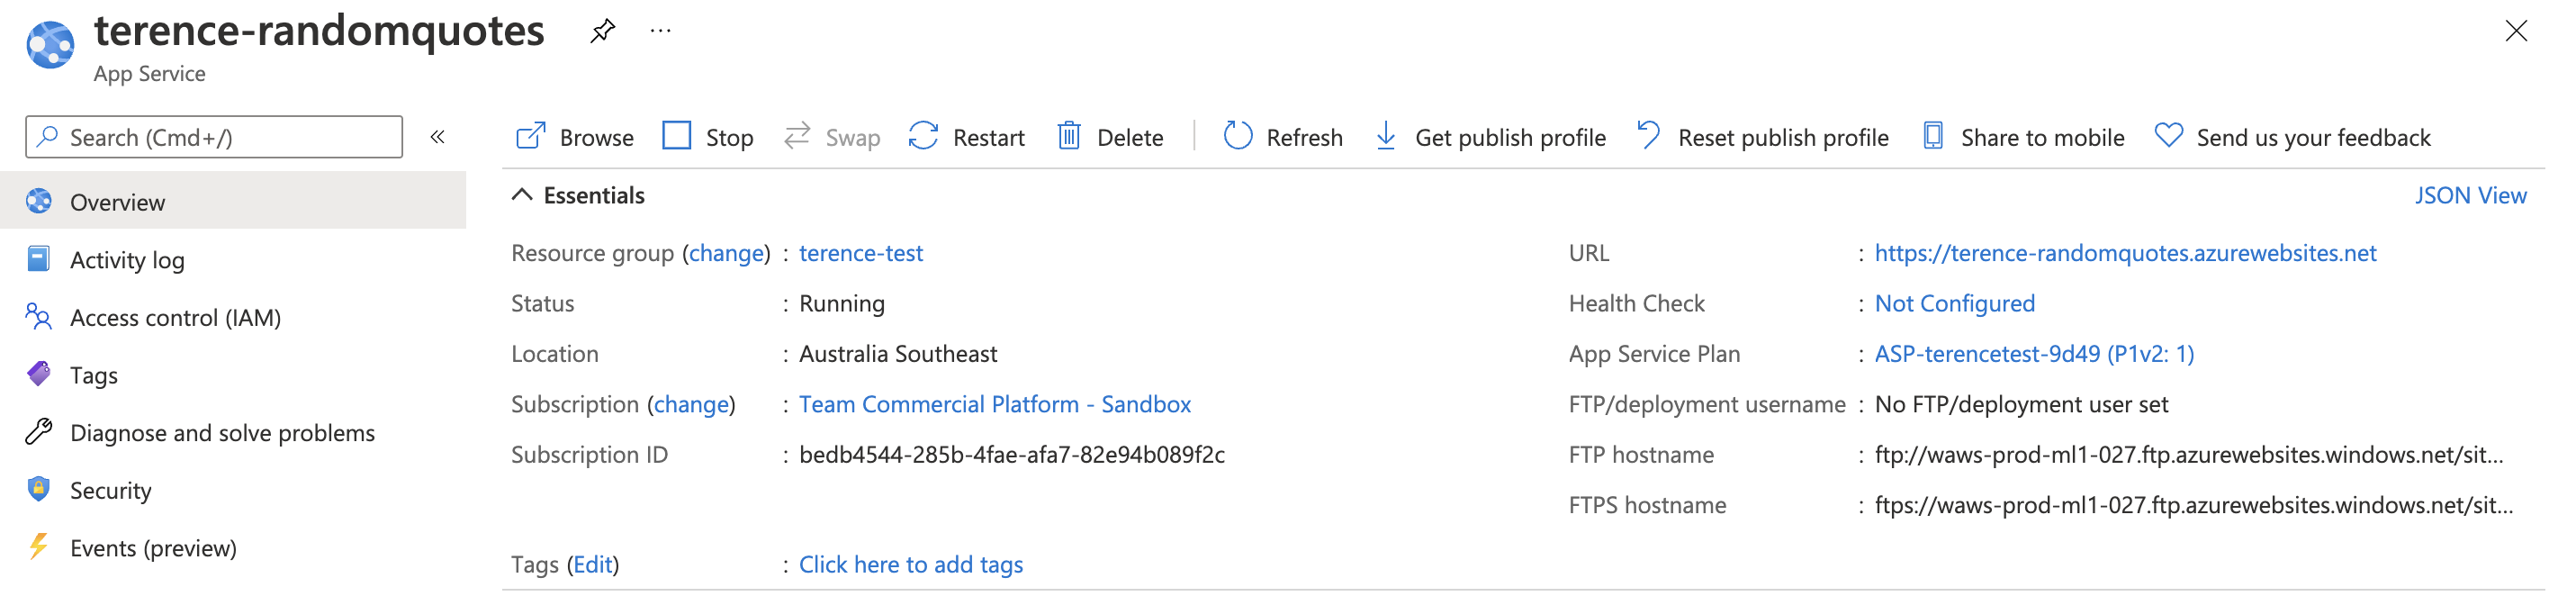Click the App Service globe icon in header
This screenshot has height=596, width=2576.
(50, 45)
